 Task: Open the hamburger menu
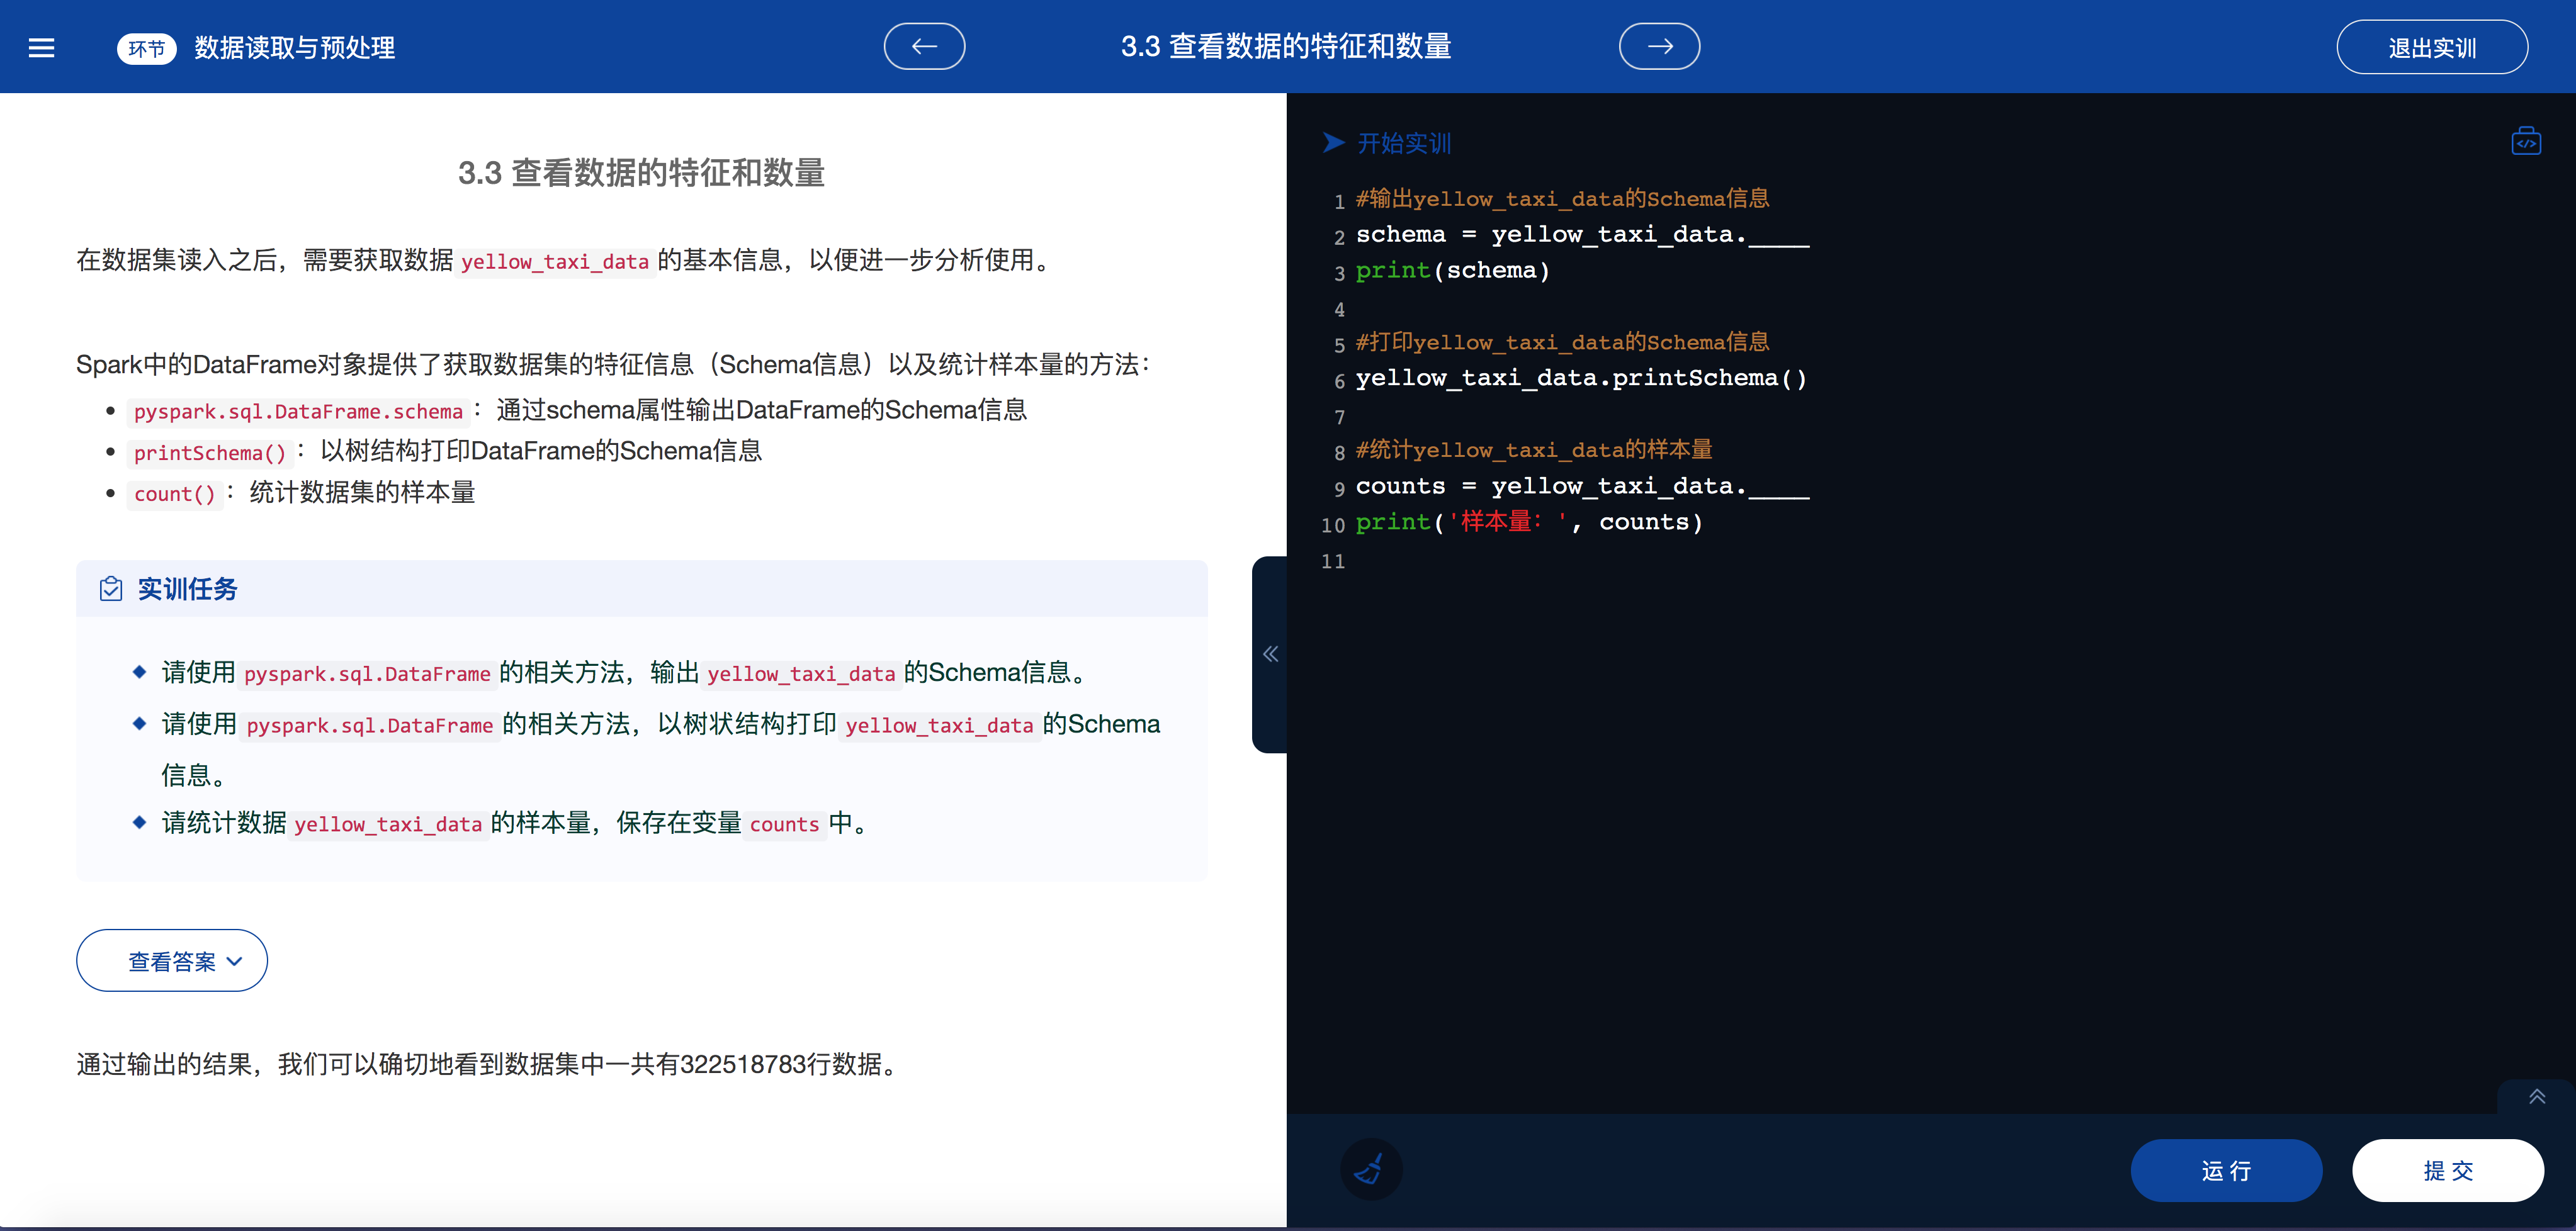41,47
